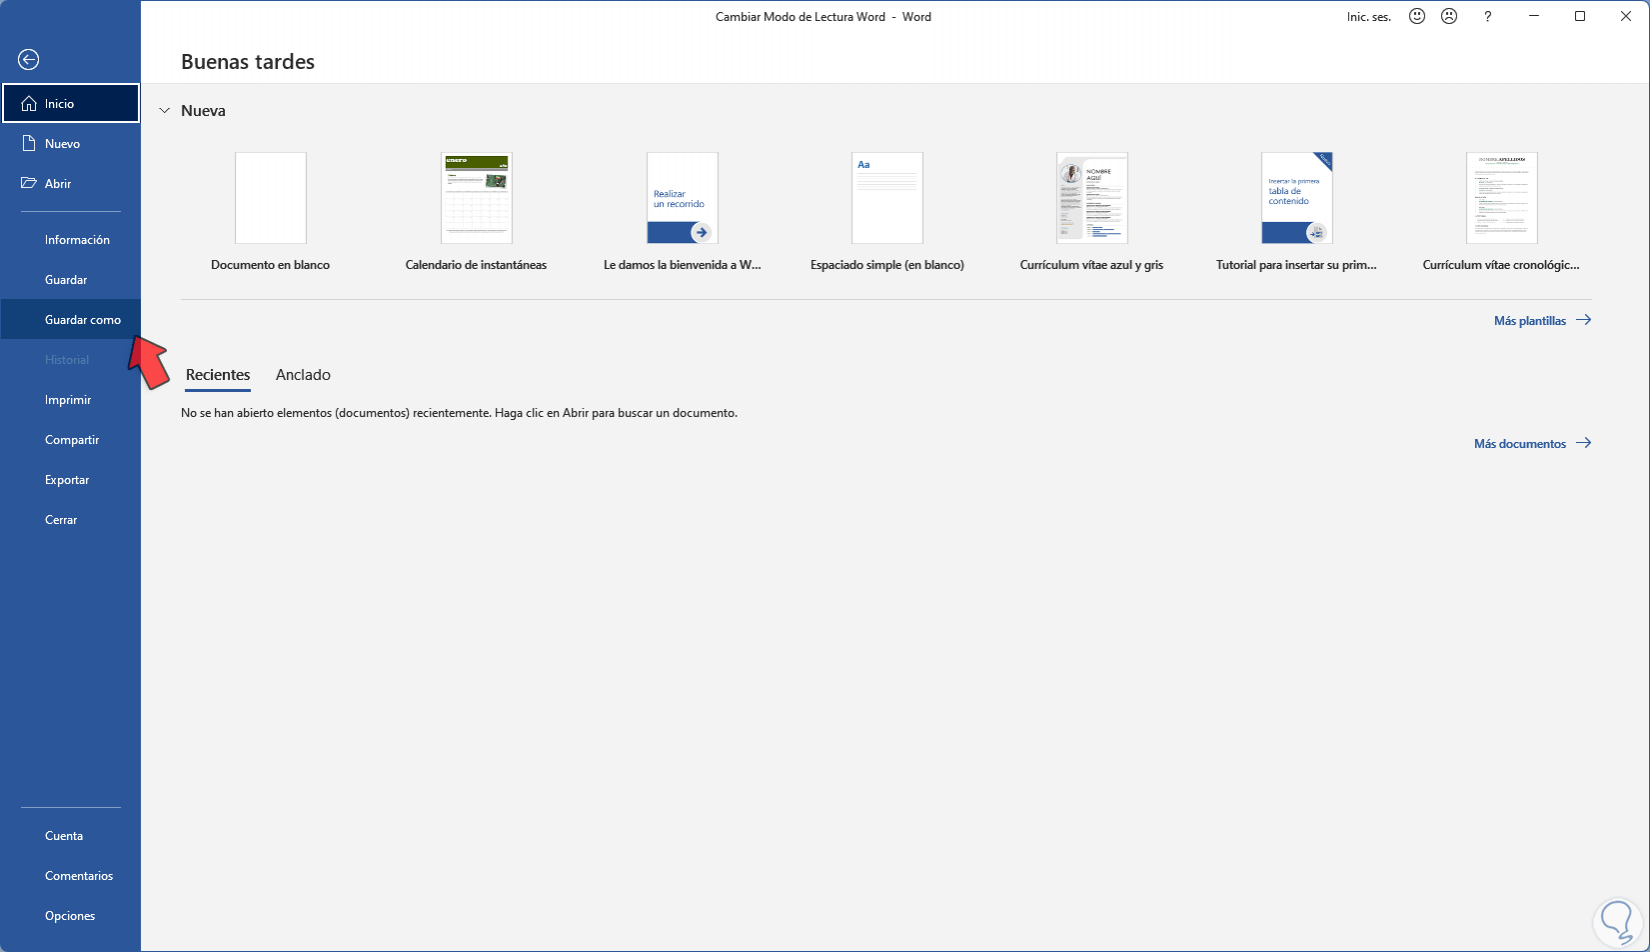Create a Documento en blanco
The width and height of the screenshot is (1650, 952).
coord(271,212)
